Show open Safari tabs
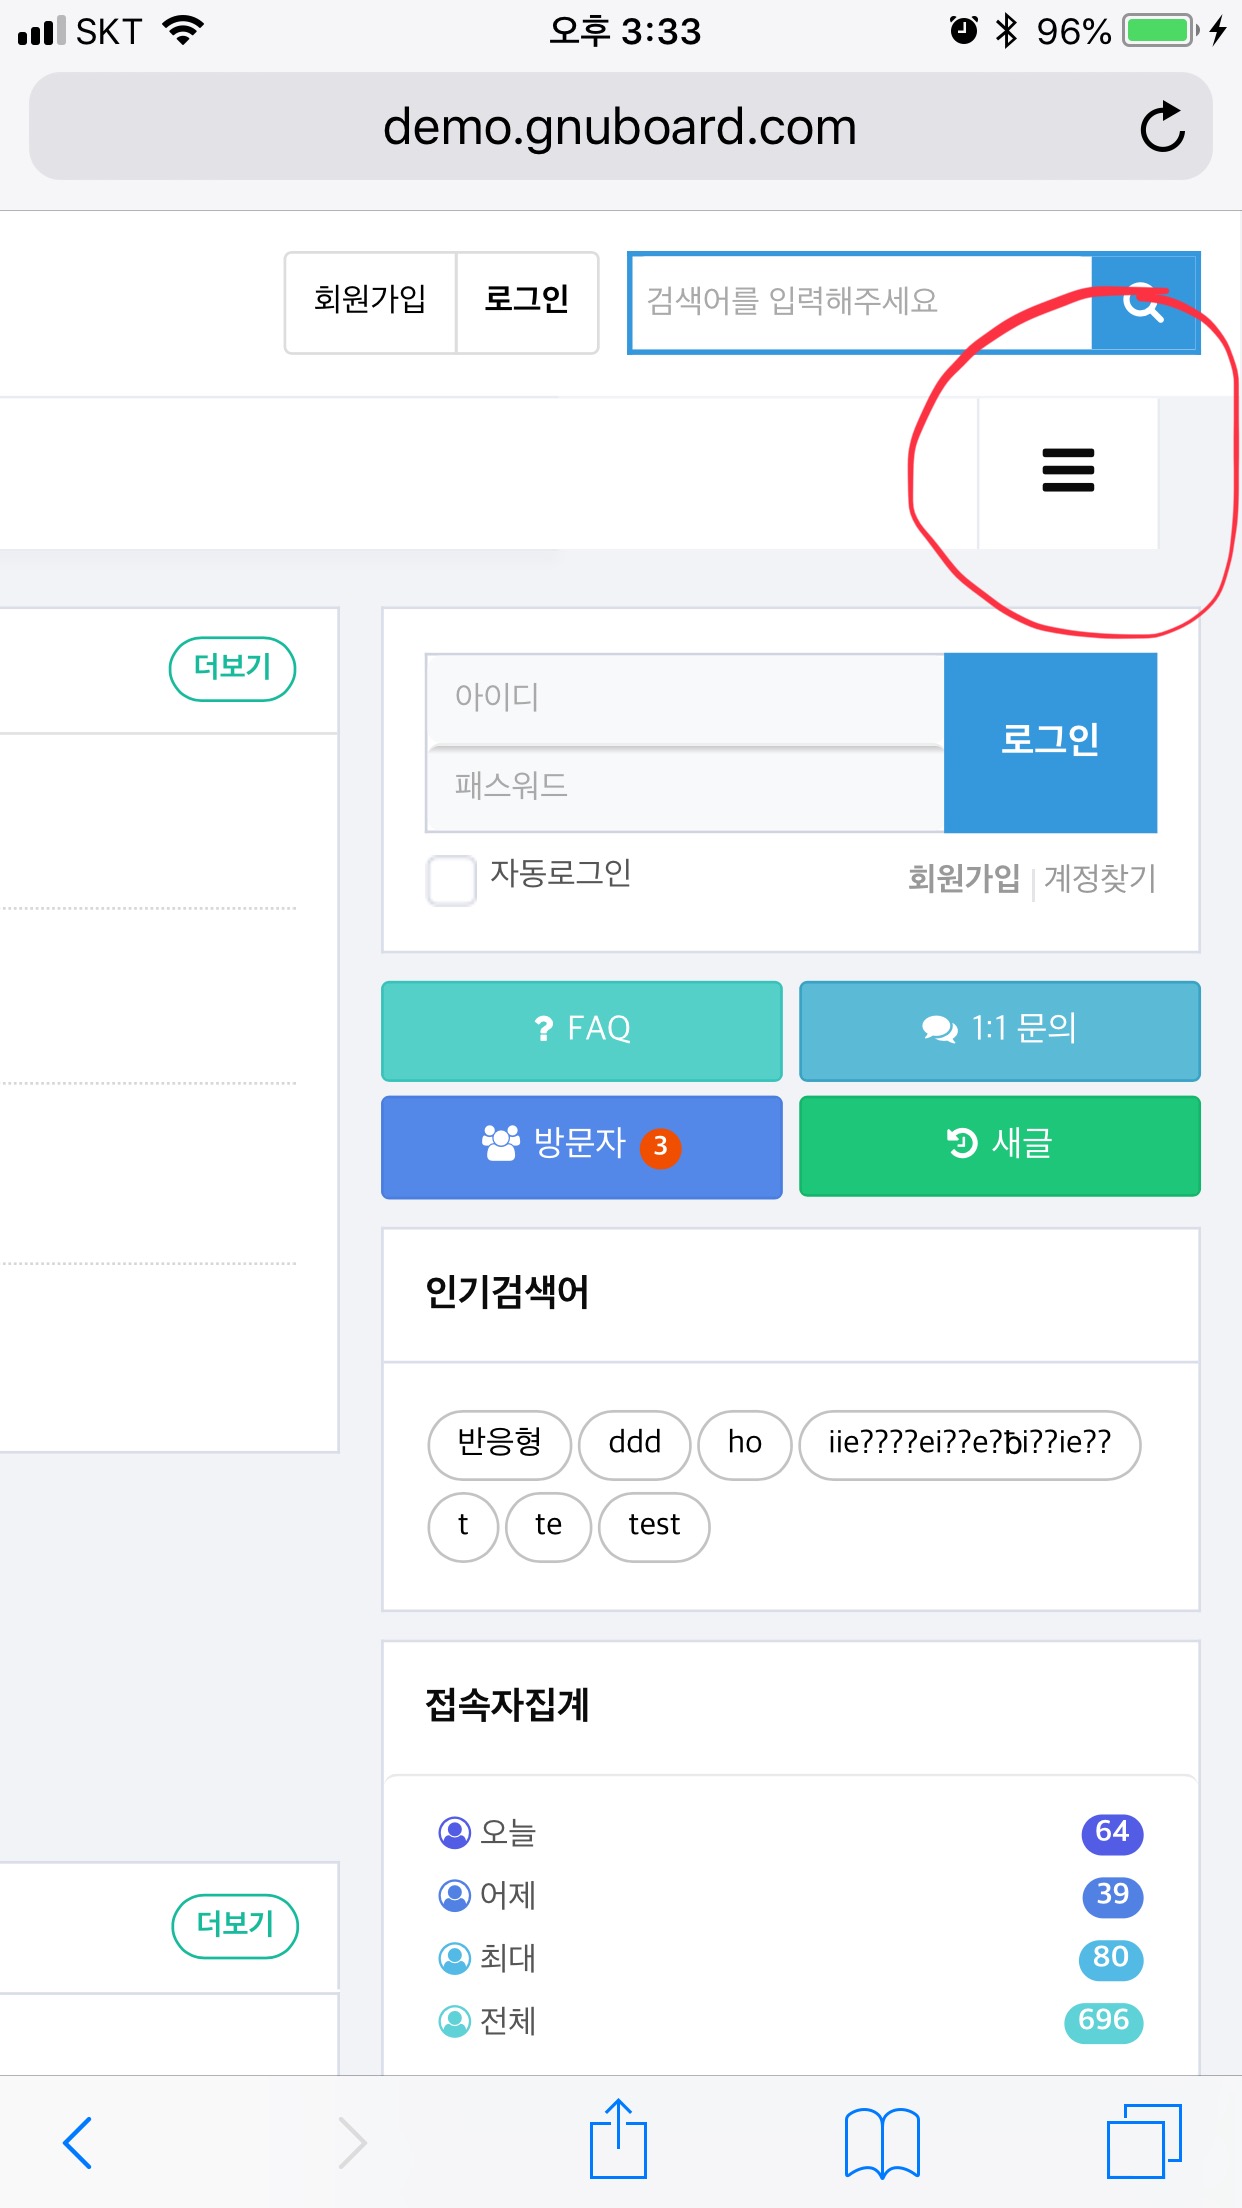The height and width of the screenshot is (2208, 1242). 1143,2141
